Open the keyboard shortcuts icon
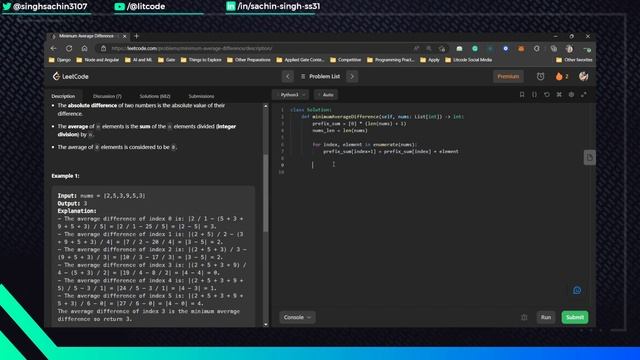640x360 pixels. 559,95
